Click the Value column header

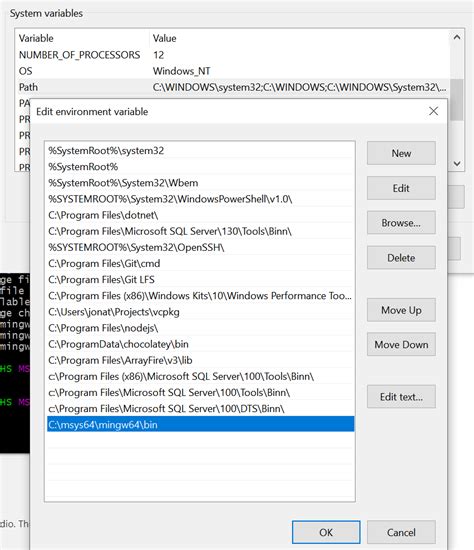click(x=300, y=38)
